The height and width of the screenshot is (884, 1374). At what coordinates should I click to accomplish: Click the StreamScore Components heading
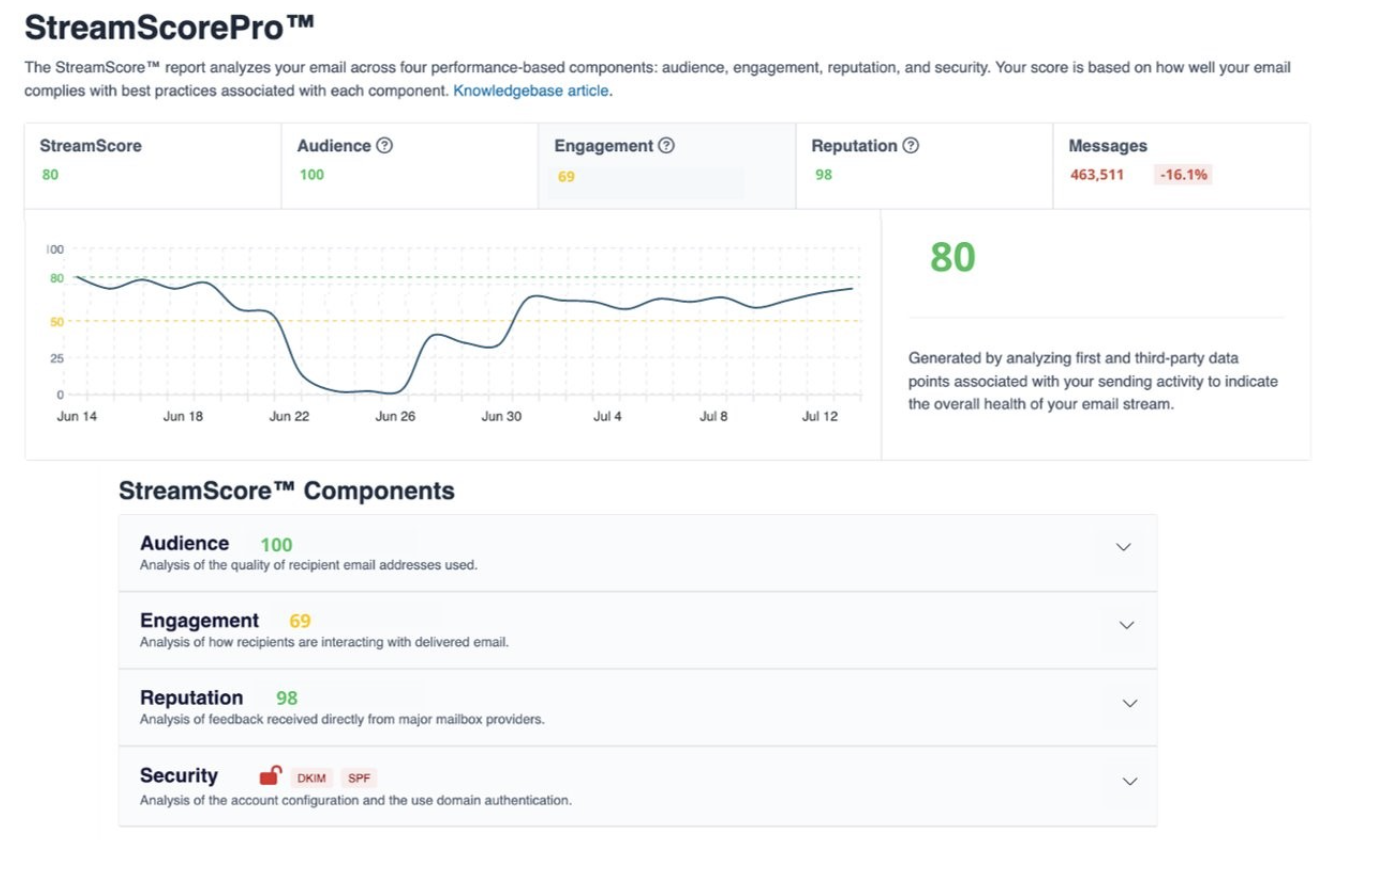click(x=287, y=491)
